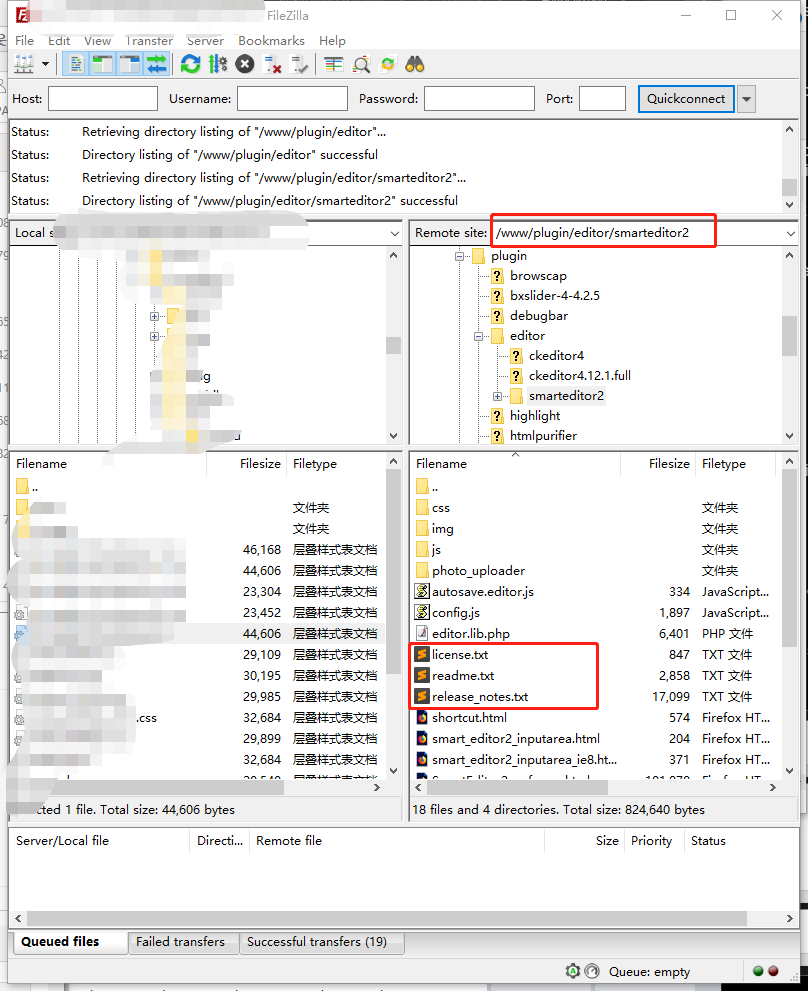The height and width of the screenshot is (991, 808).
Task: Open the File menu
Action: (25, 40)
